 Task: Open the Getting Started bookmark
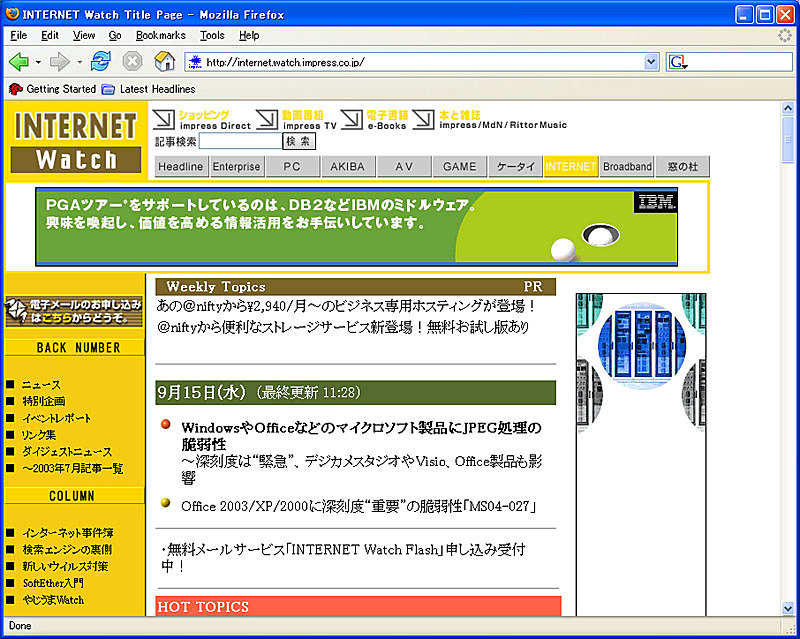pos(53,89)
